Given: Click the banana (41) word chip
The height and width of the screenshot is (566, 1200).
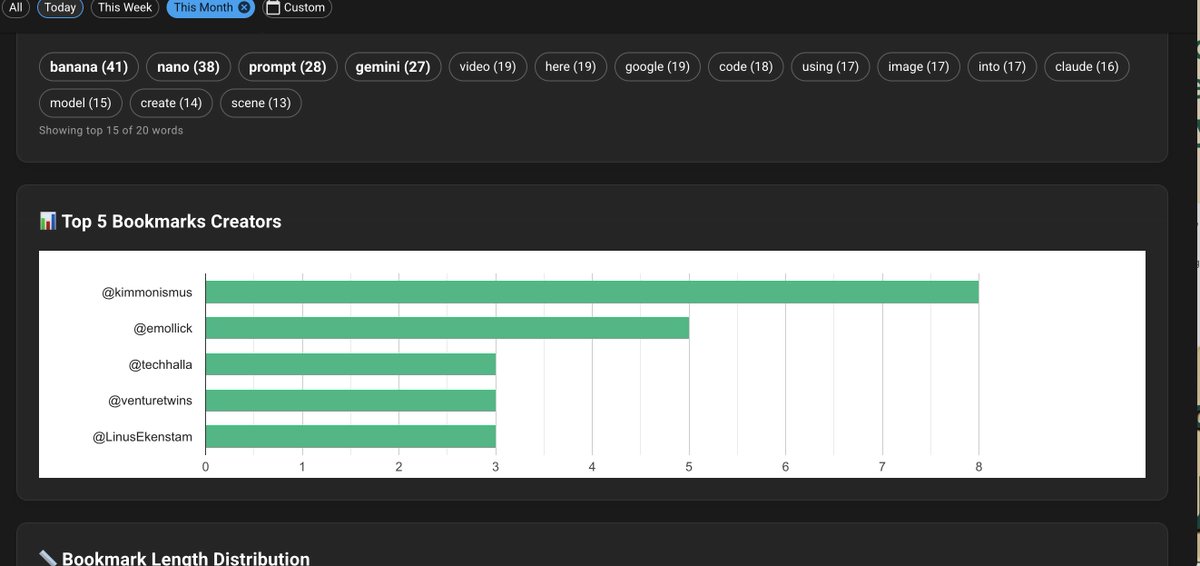Looking at the screenshot, I should [89, 67].
